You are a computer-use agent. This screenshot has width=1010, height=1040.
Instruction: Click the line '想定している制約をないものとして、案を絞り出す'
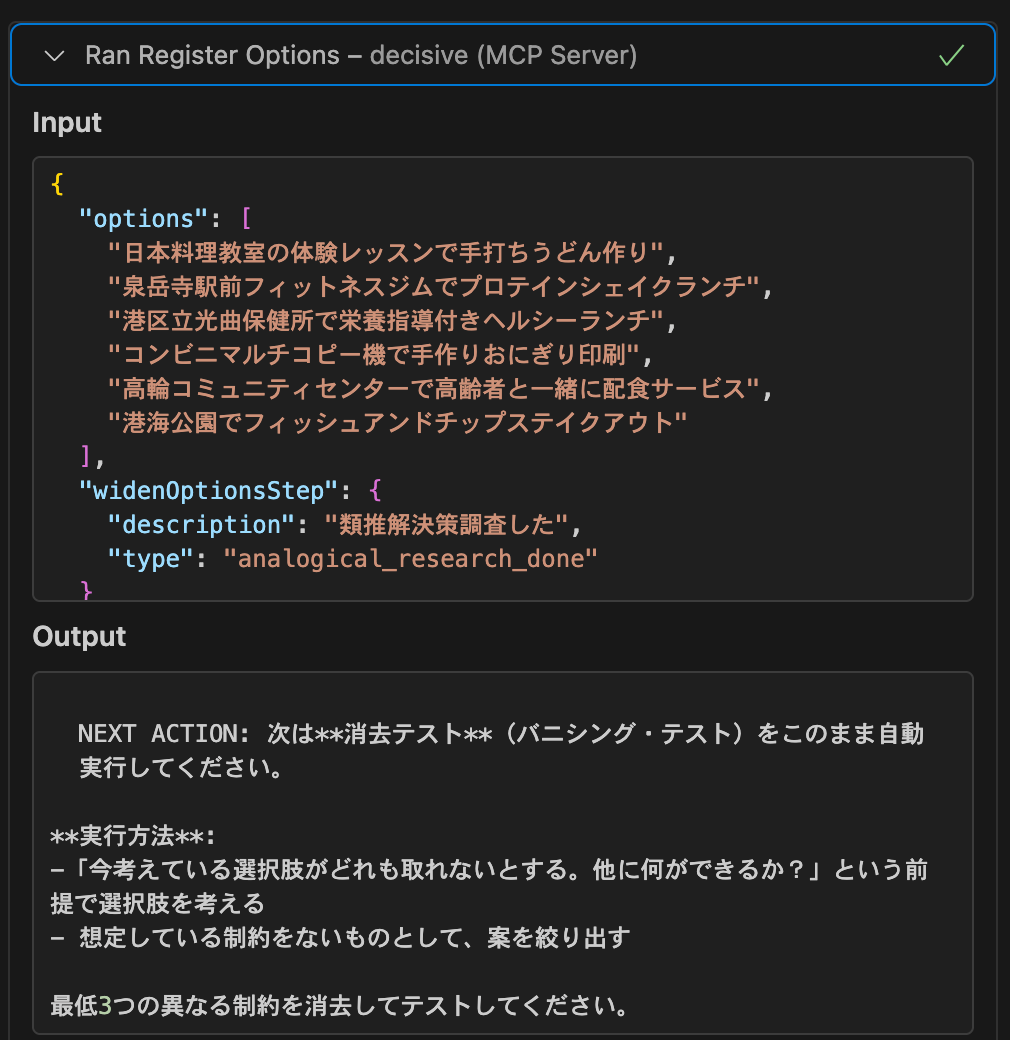point(340,937)
